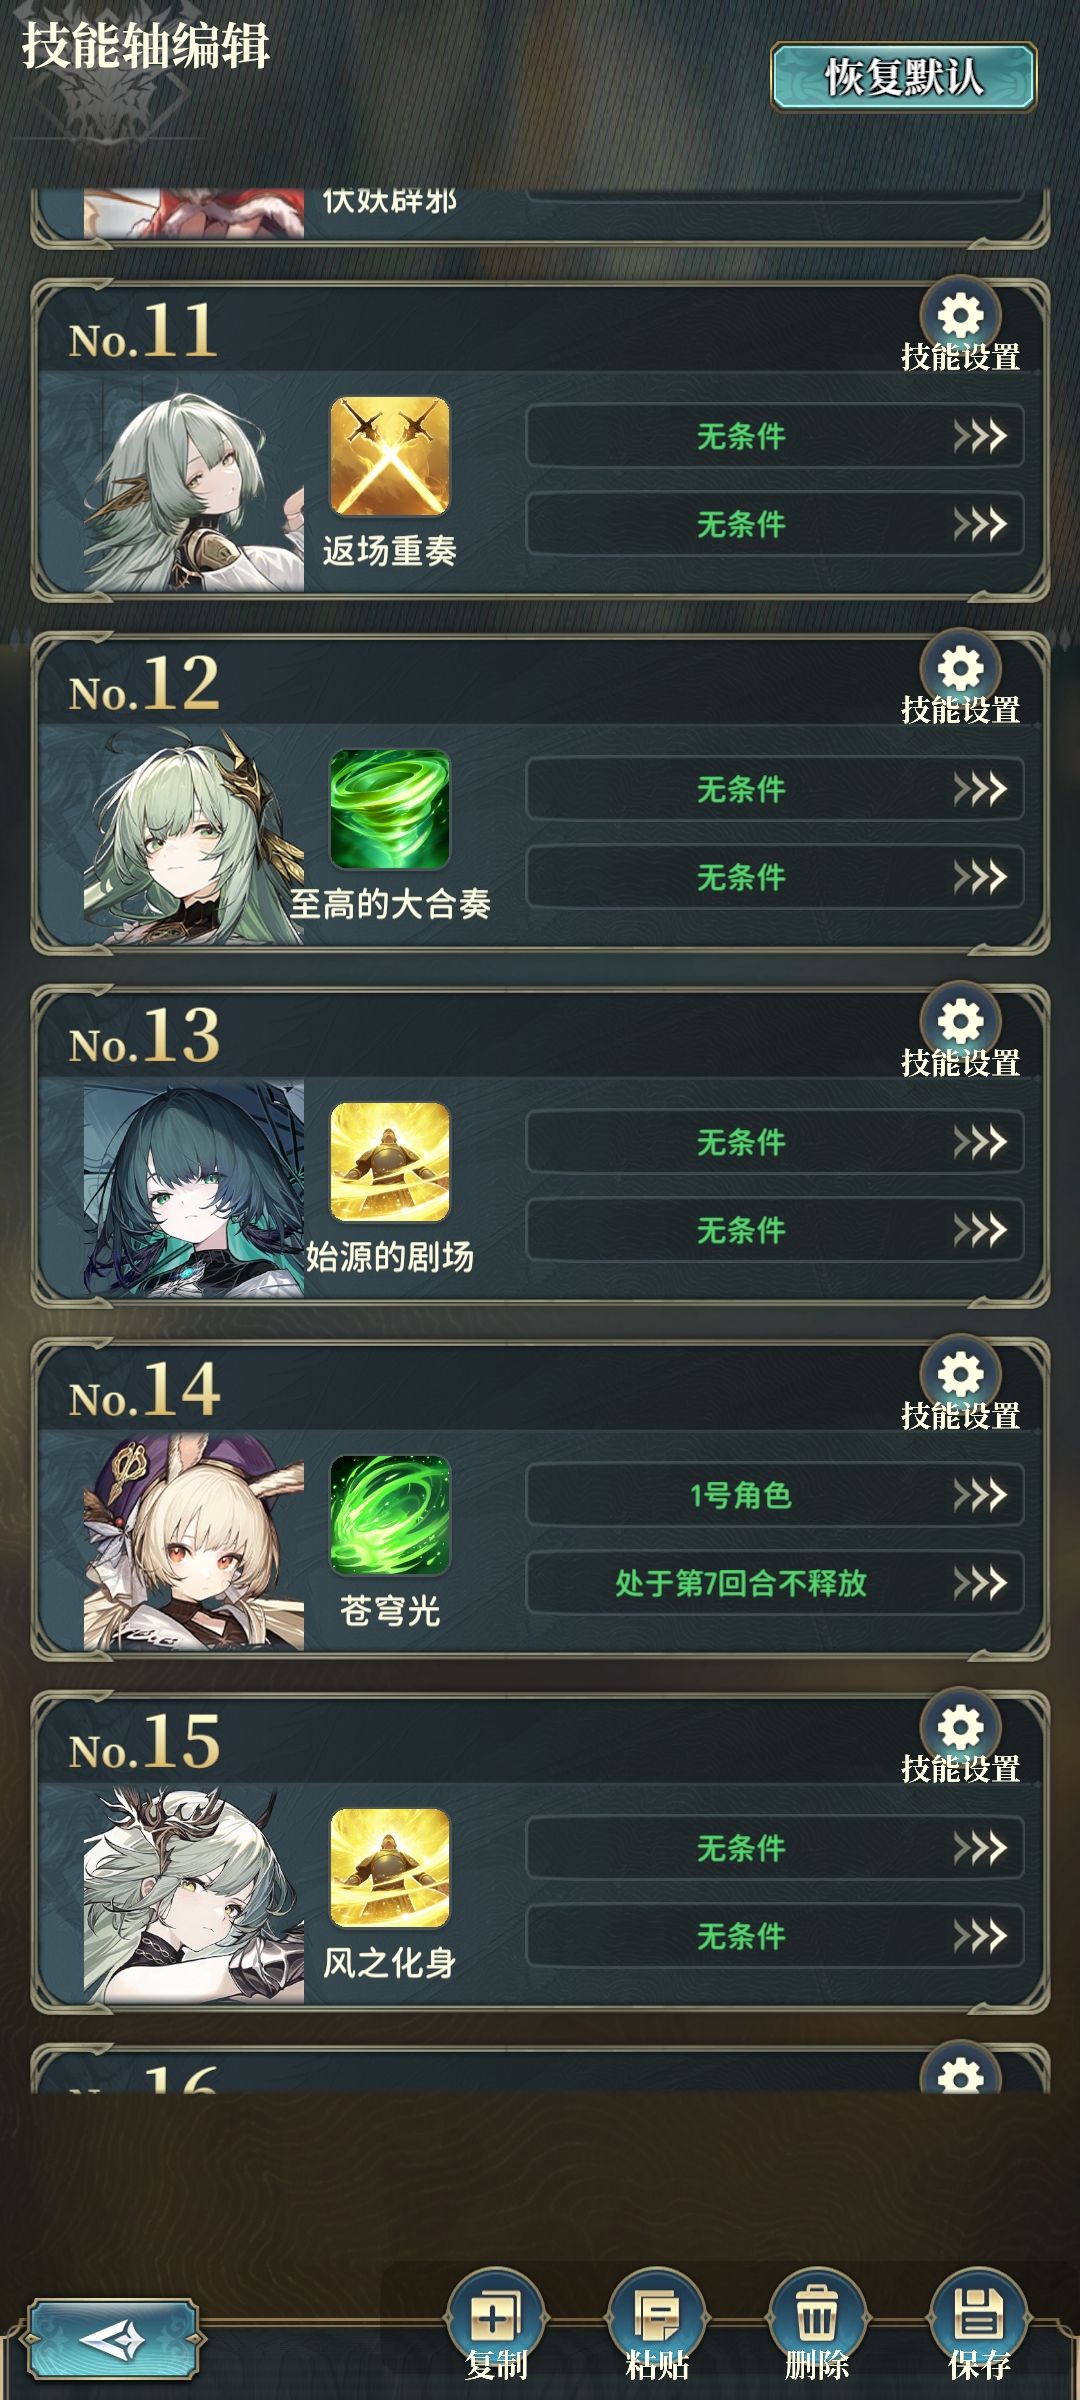Tap the 风之化身 golden skill icon

(x=390, y=1869)
